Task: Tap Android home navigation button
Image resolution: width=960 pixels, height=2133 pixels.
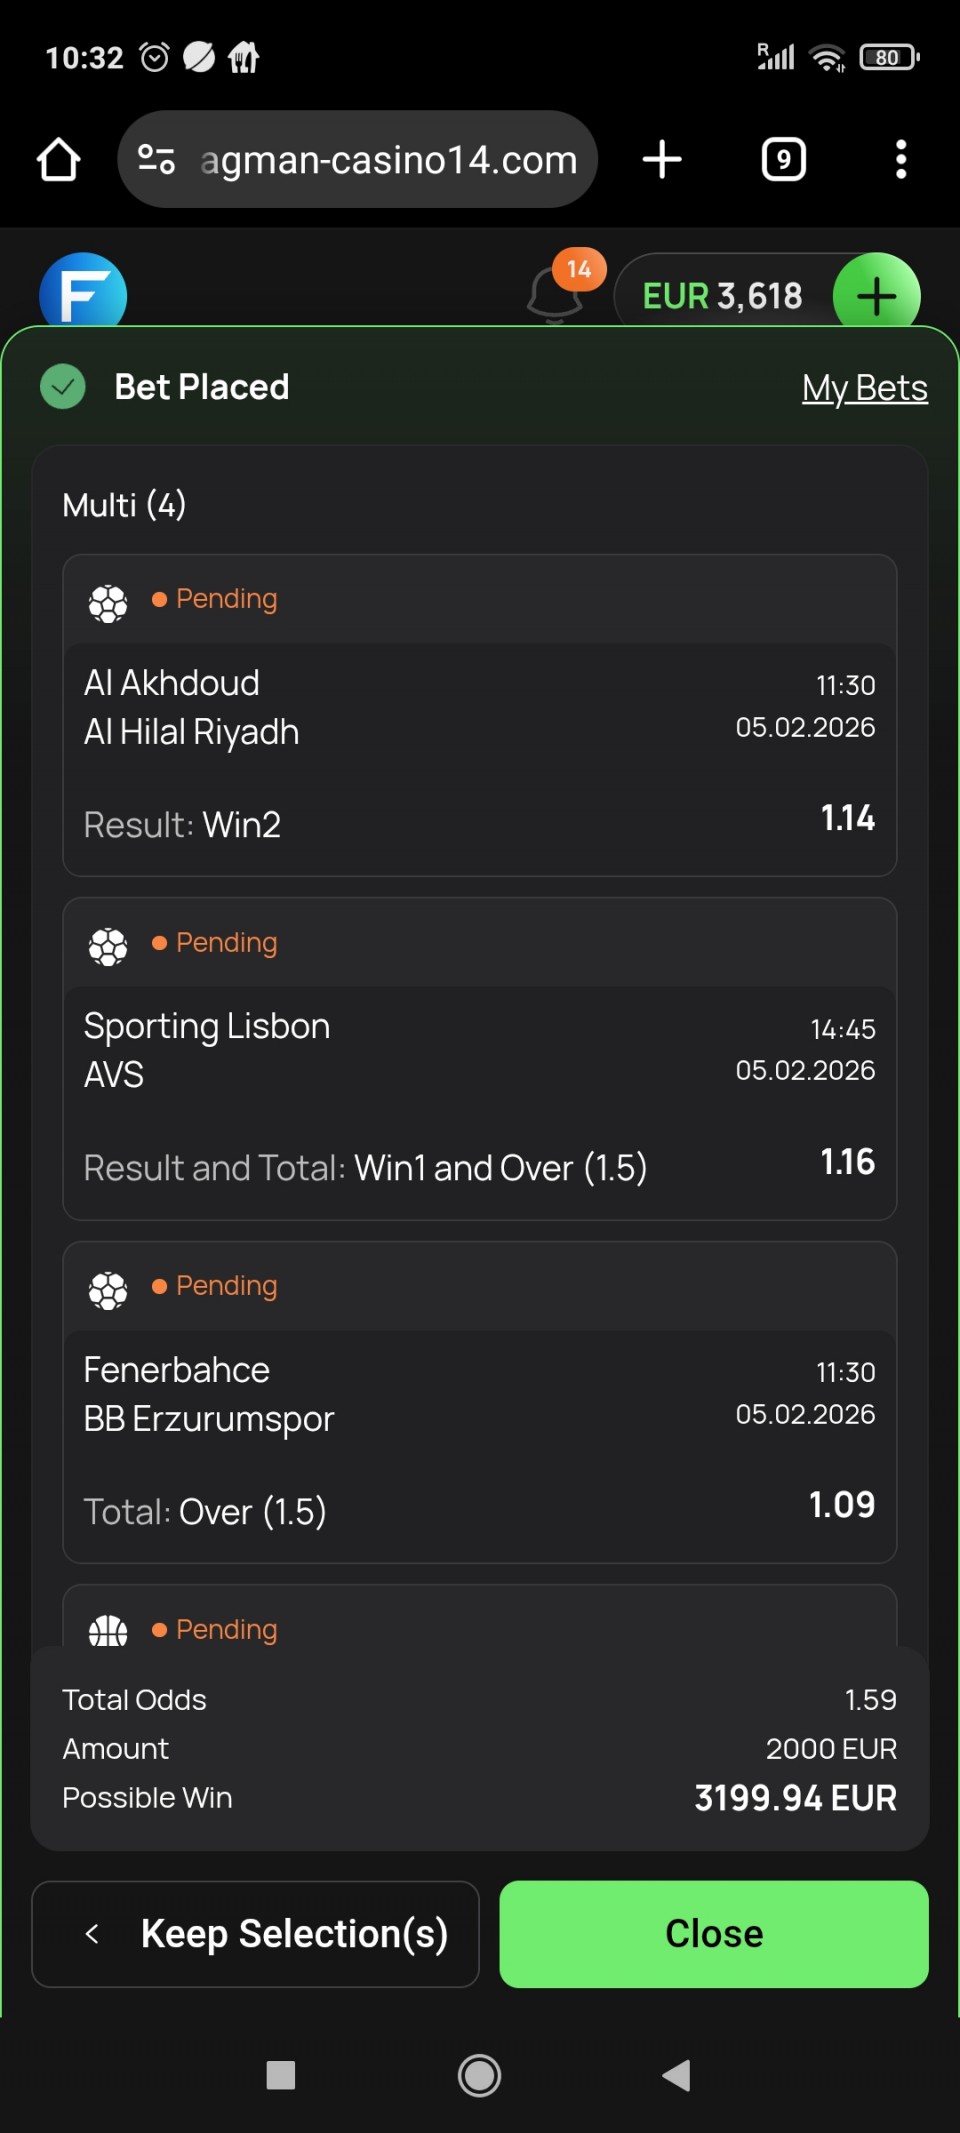Action: (x=479, y=2075)
